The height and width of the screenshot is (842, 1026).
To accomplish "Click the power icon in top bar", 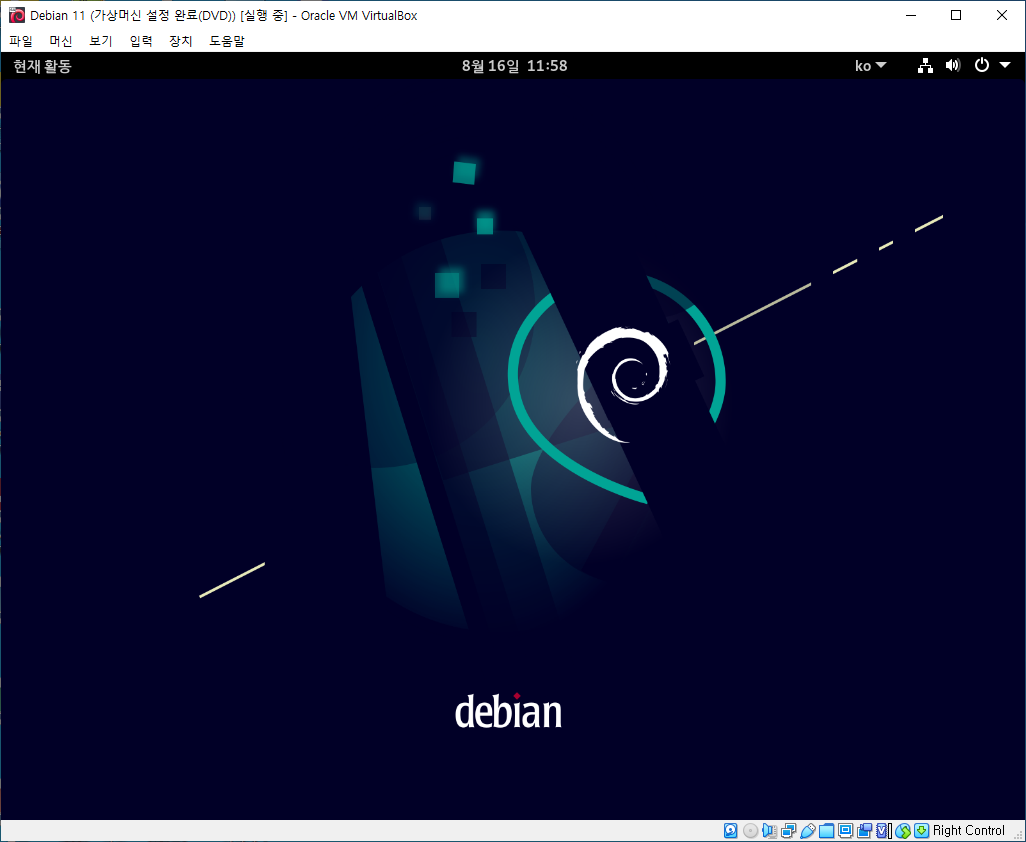I will 982,65.
